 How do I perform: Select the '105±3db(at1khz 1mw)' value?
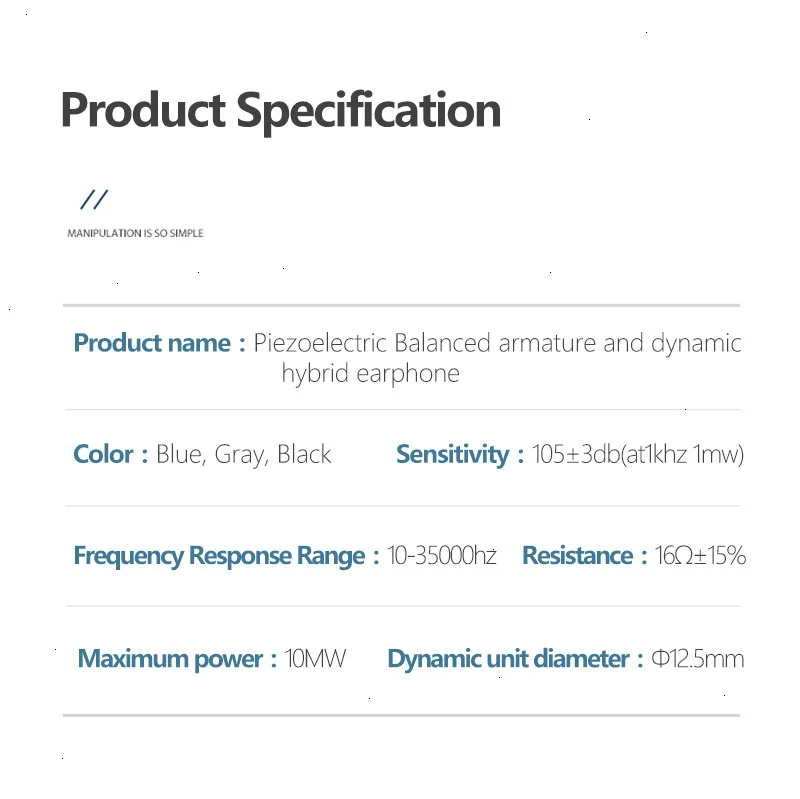coord(638,454)
